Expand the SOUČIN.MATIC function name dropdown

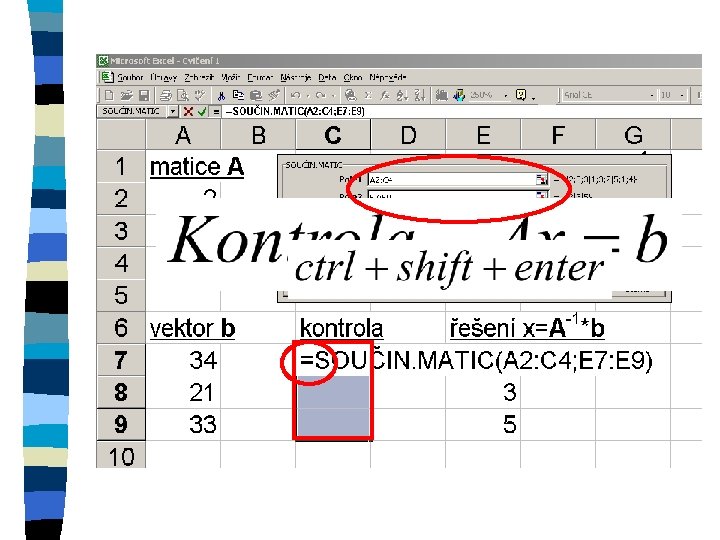pyautogui.click(x=173, y=111)
